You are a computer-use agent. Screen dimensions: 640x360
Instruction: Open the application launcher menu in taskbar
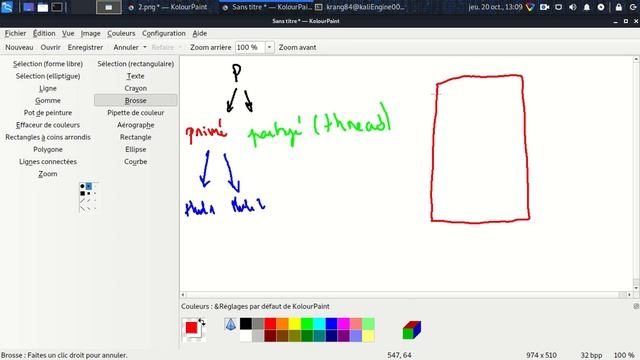[x=7, y=7]
